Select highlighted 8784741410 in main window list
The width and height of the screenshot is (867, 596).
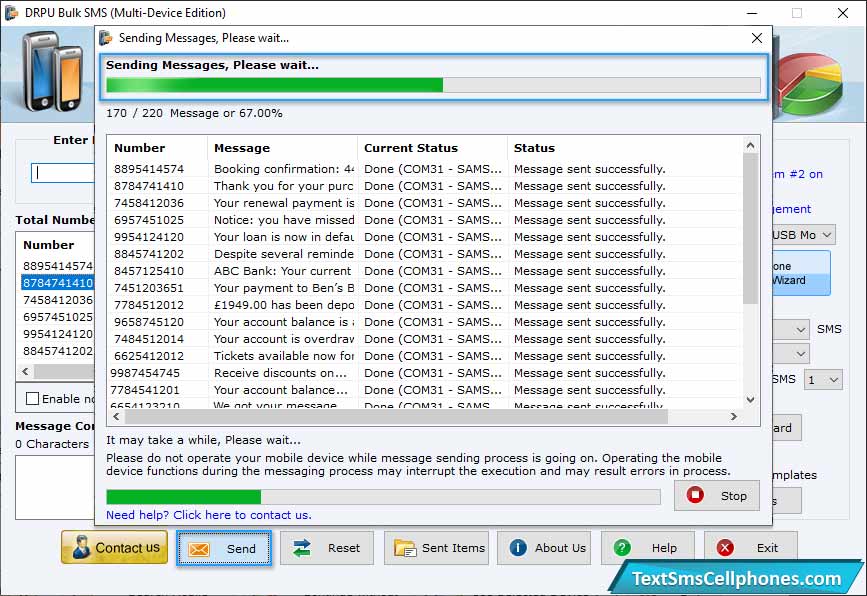[x=58, y=283]
